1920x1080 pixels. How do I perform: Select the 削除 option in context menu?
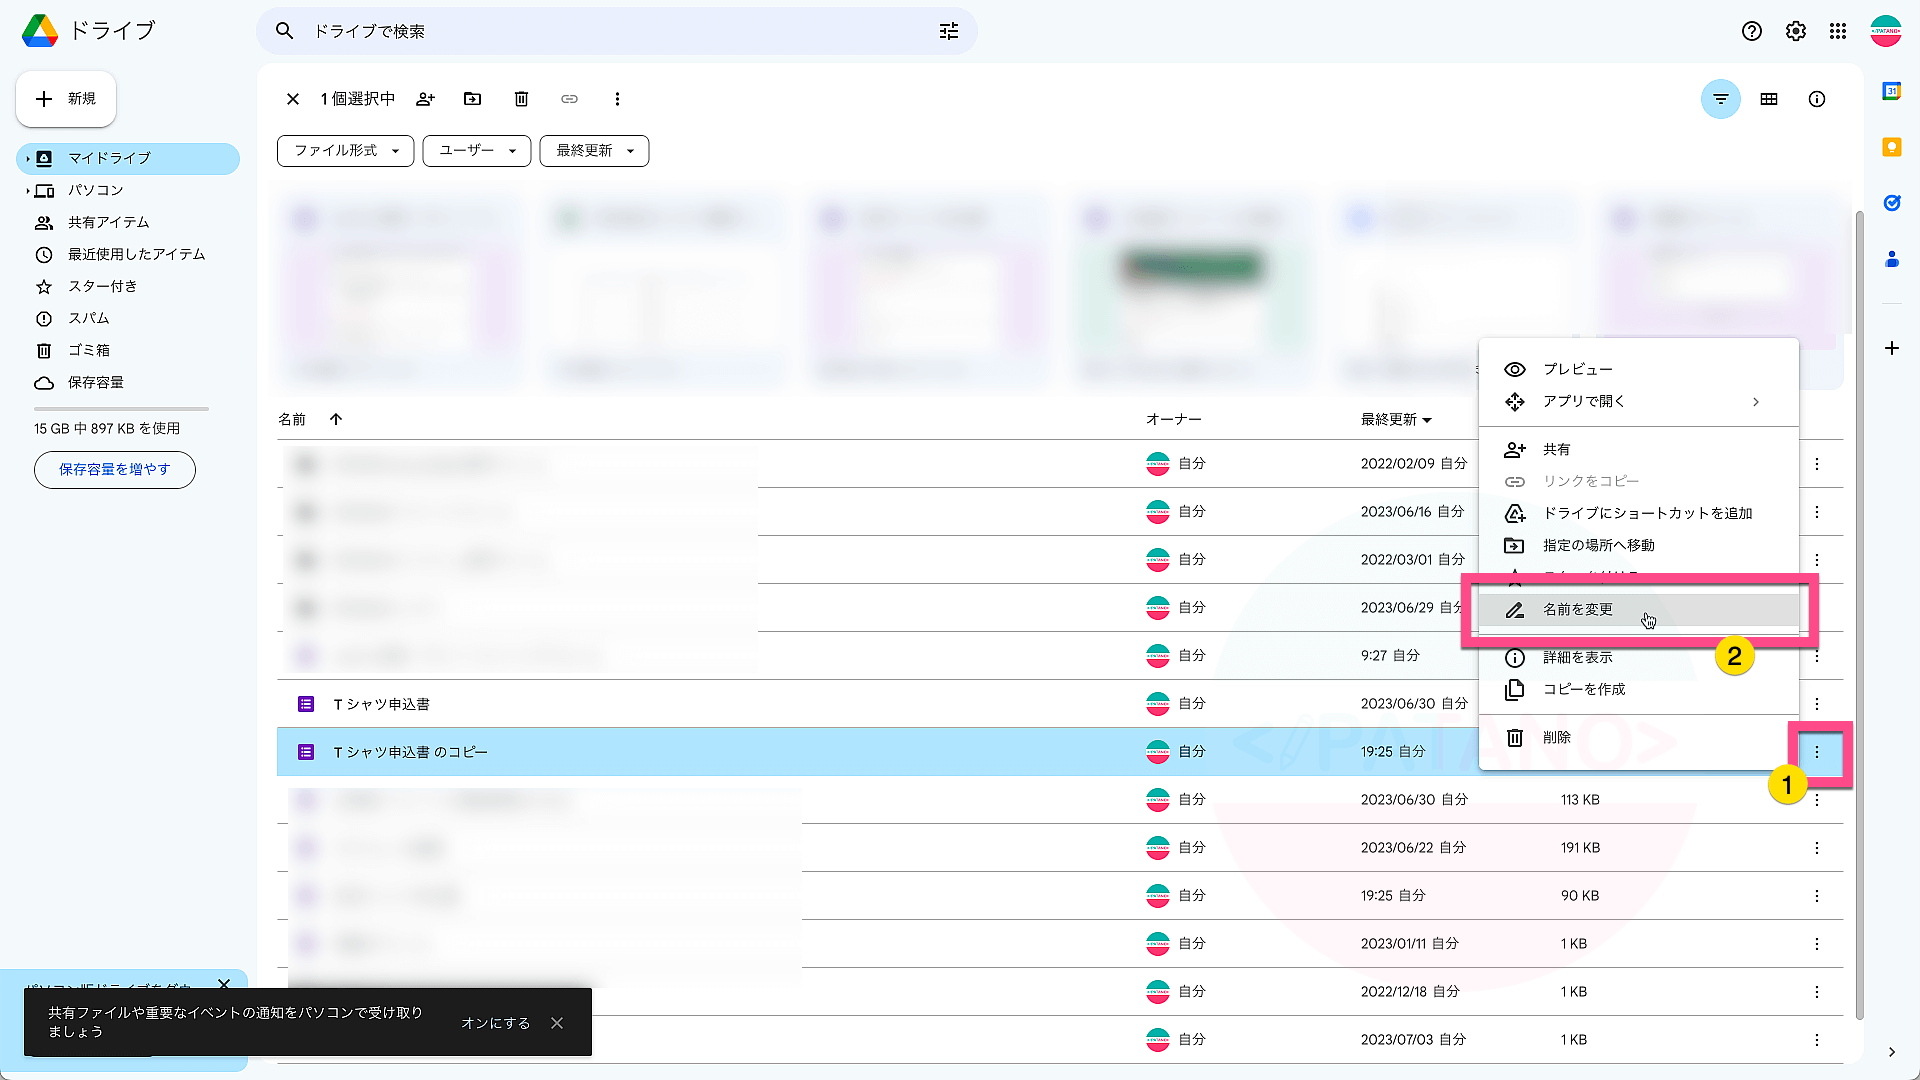point(1557,737)
